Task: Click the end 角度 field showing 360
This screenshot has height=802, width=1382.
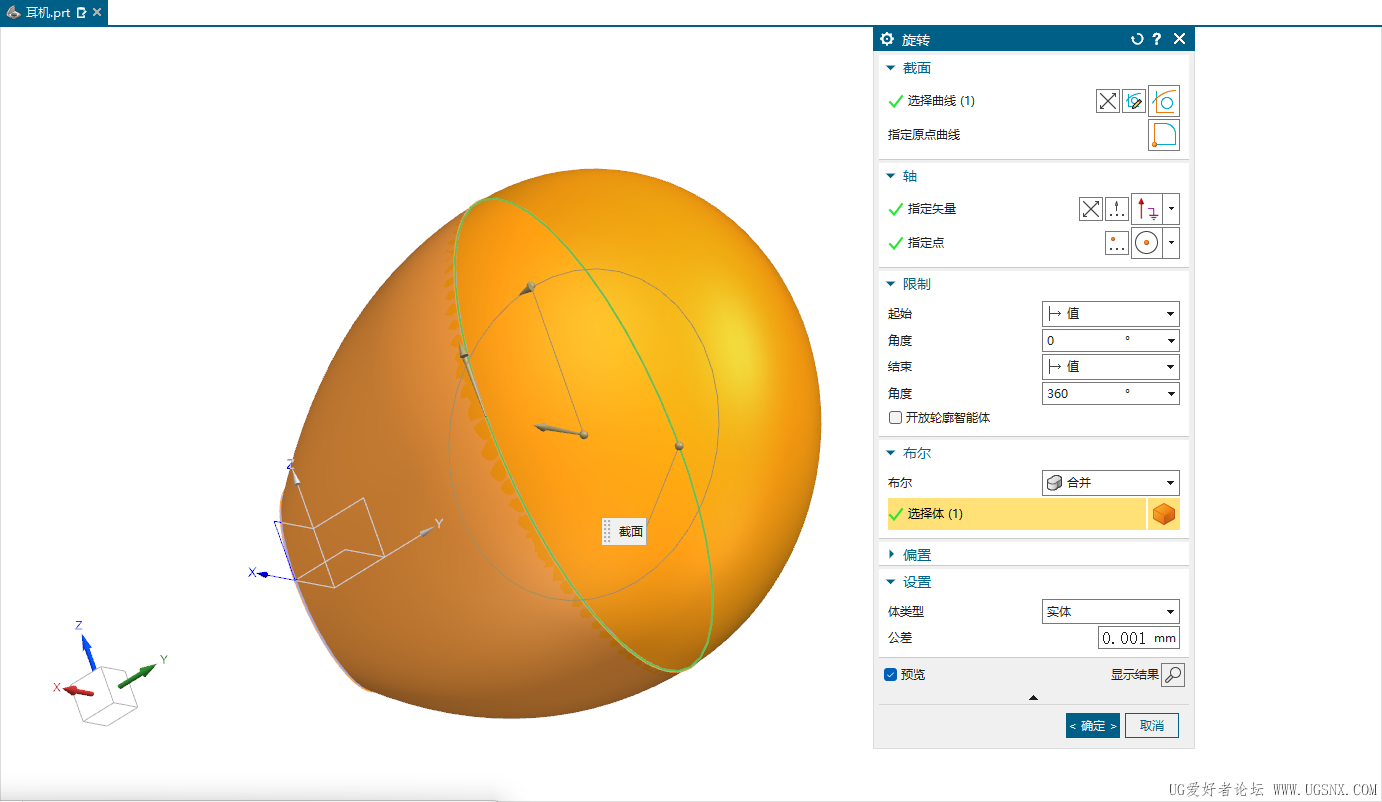Action: (1111, 393)
